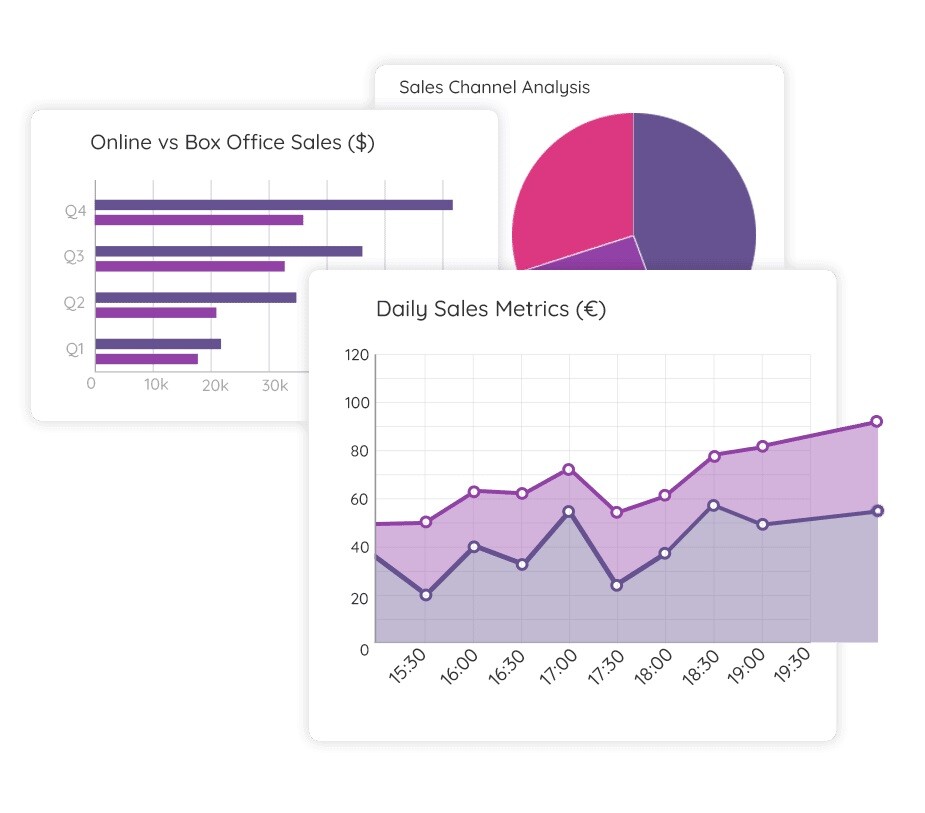This screenshot has width=925, height=813.
Task: Select the 80 label on the y-axis
Action: (x=359, y=451)
